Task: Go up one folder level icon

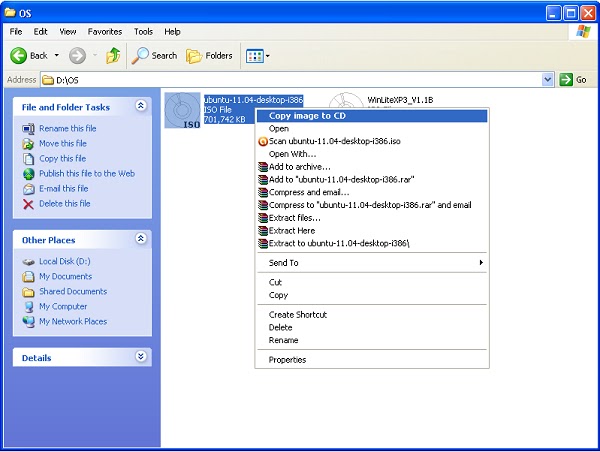Action: click(x=113, y=56)
